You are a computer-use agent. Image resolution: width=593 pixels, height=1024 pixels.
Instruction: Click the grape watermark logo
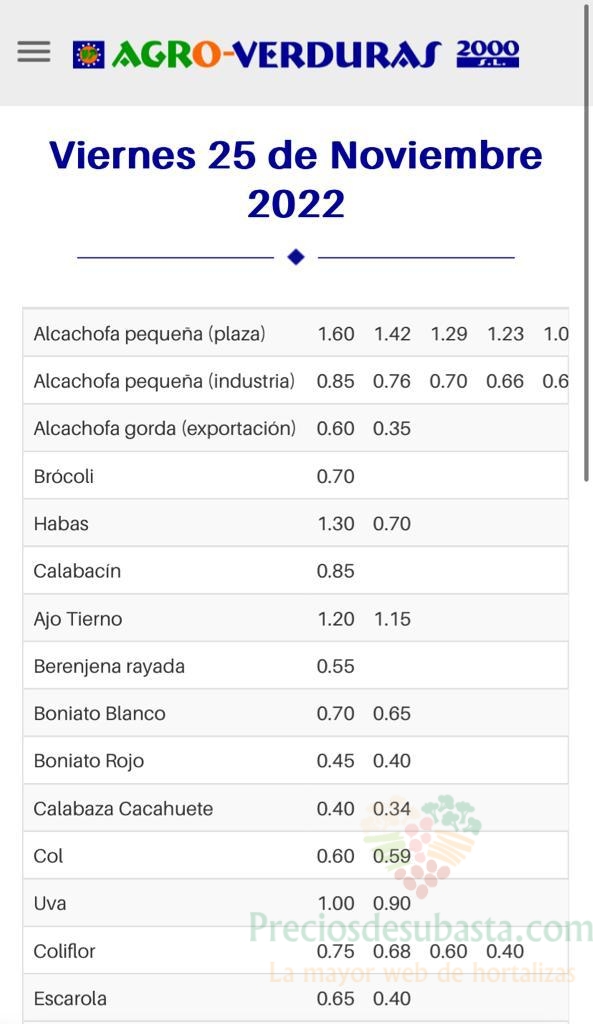[x=421, y=845]
